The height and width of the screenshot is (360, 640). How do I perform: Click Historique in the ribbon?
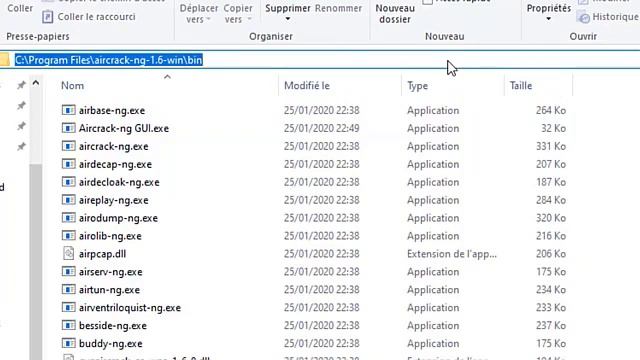pos(615,17)
